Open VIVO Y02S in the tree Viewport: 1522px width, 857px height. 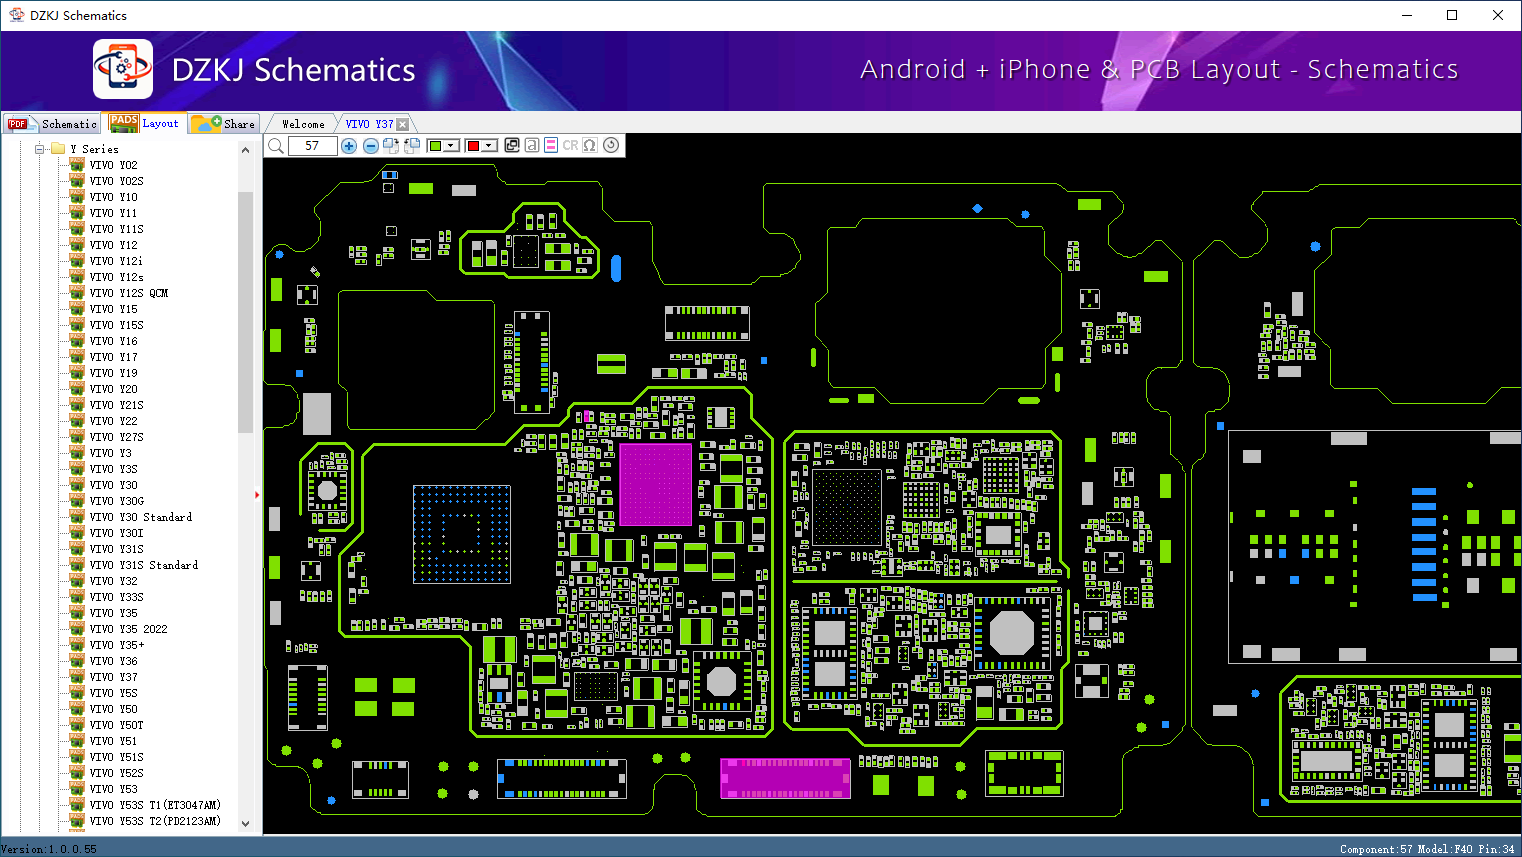116,181
